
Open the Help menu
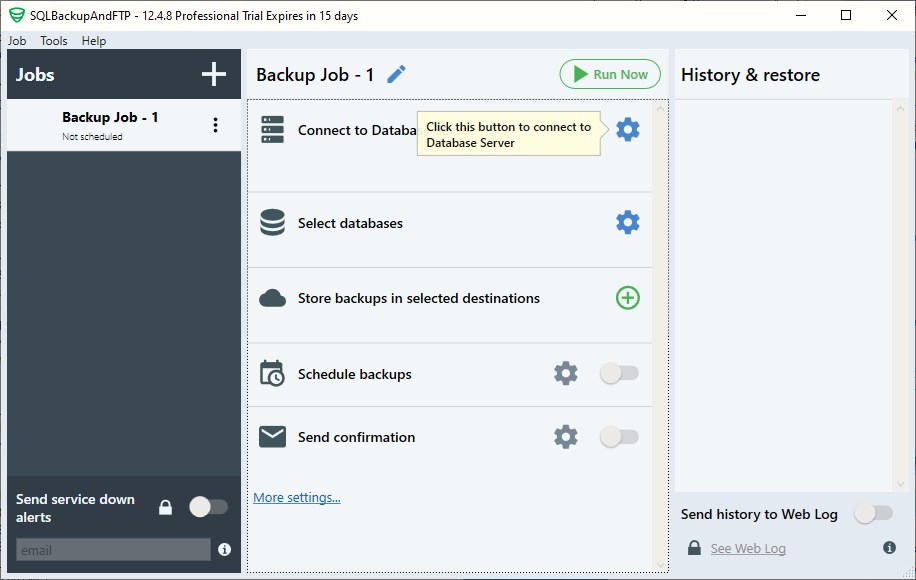[93, 41]
